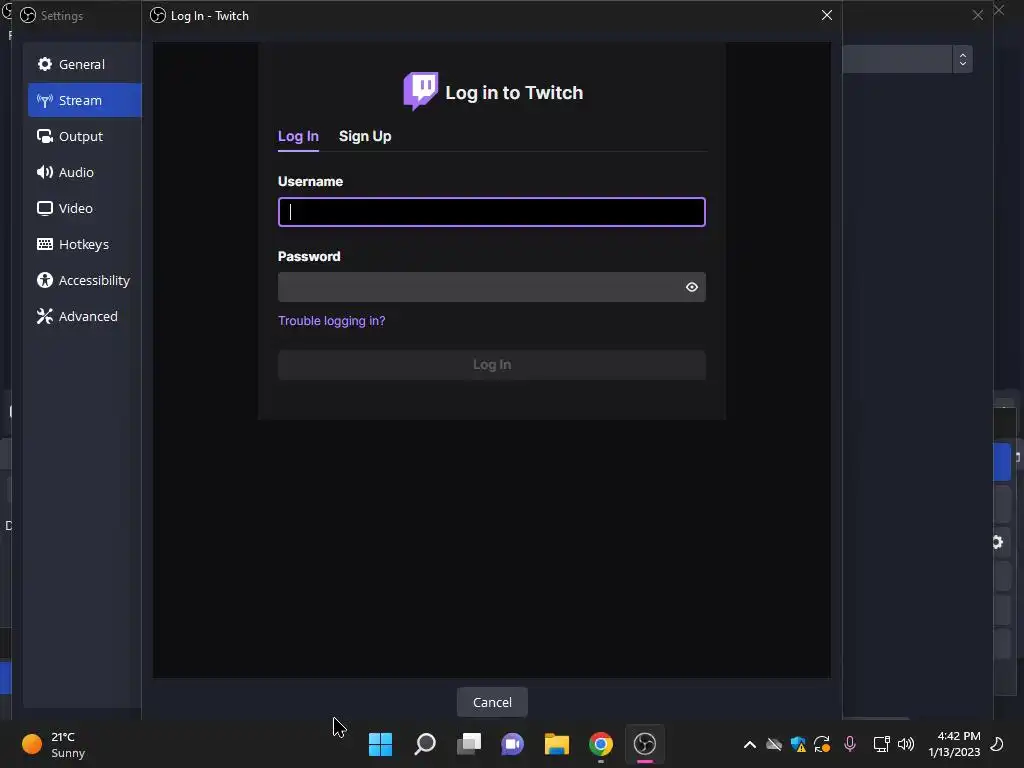This screenshot has width=1024, height=768.
Task: Click the Accessibility person icon in sidebar
Action: coord(44,280)
